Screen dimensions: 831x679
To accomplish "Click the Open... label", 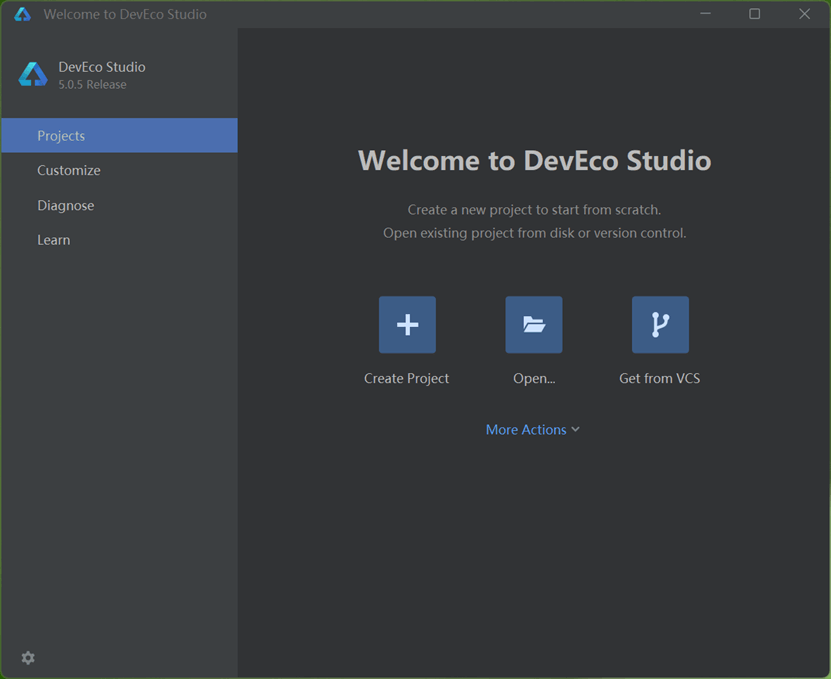I will pyautogui.click(x=534, y=378).
